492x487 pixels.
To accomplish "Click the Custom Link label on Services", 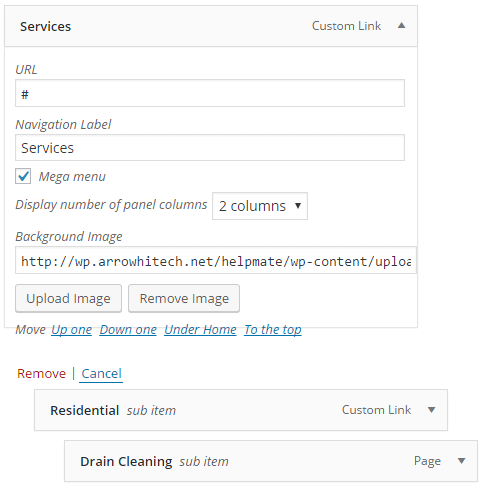I will pos(346,26).
